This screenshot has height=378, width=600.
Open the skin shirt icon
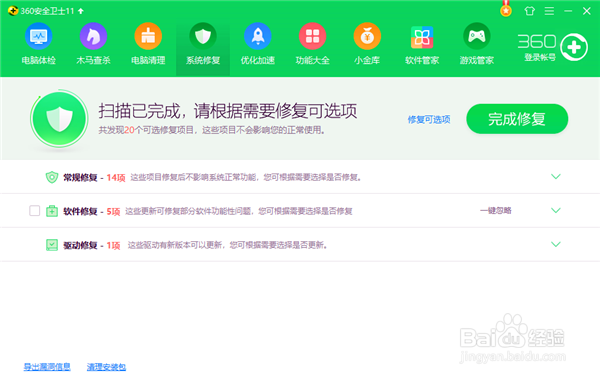coord(530,11)
